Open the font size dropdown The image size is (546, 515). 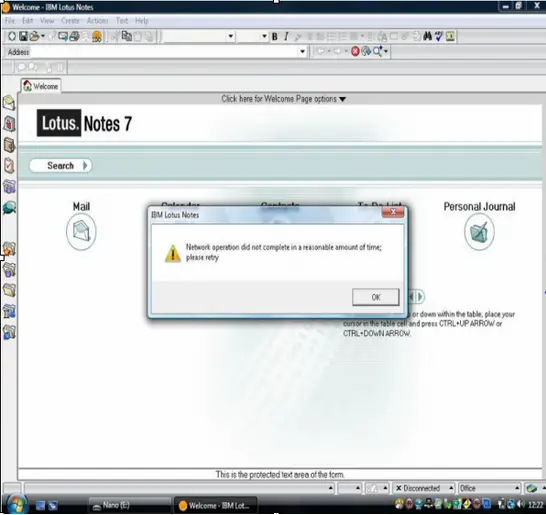pos(264,36)
